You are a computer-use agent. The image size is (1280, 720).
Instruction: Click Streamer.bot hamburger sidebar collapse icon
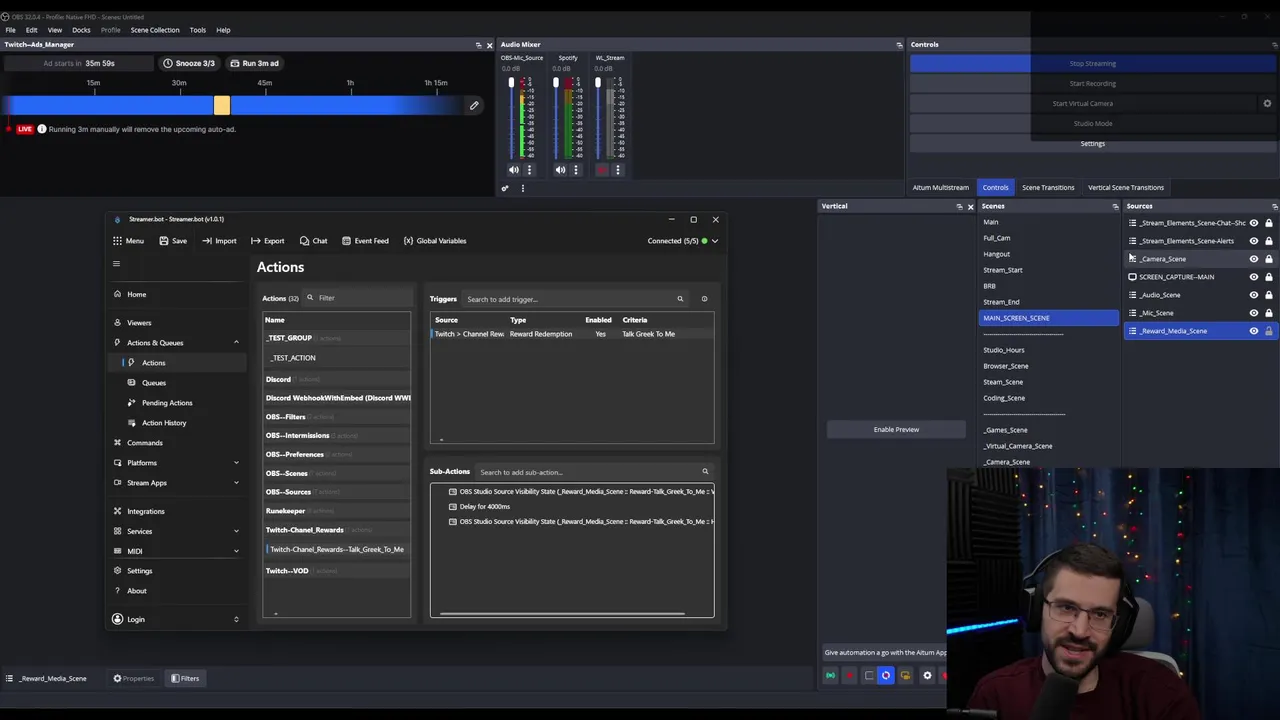116,264
